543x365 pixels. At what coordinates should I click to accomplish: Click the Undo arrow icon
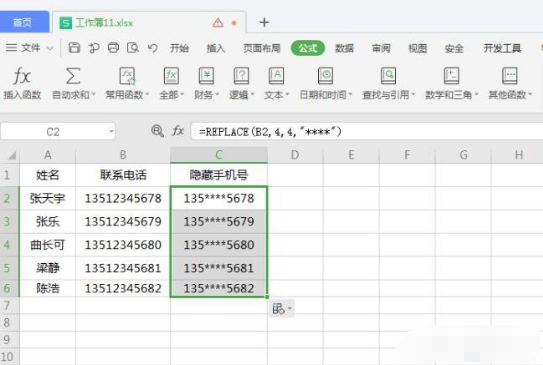click(x=152, y=48)
